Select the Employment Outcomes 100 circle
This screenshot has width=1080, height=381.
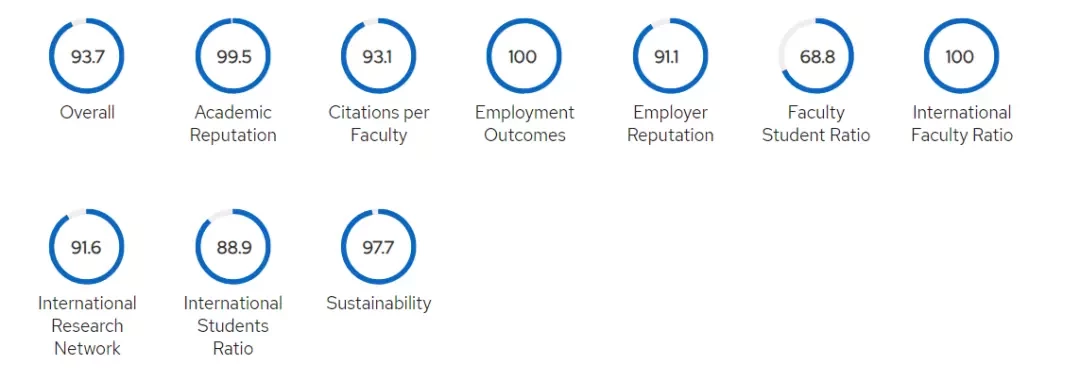tap(524, 56)
